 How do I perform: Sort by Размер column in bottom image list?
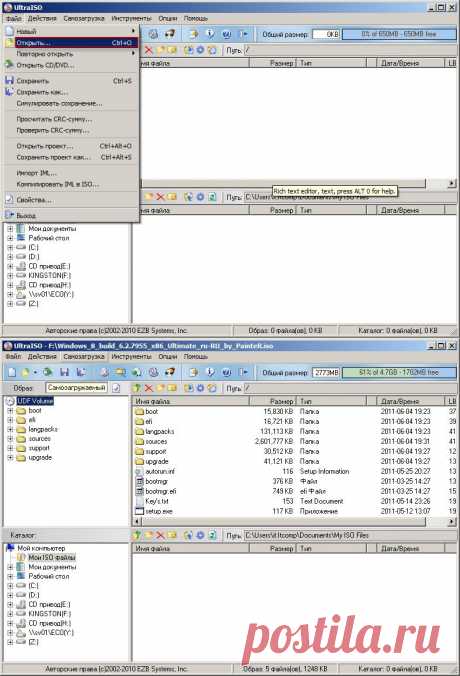pos(273,401)
